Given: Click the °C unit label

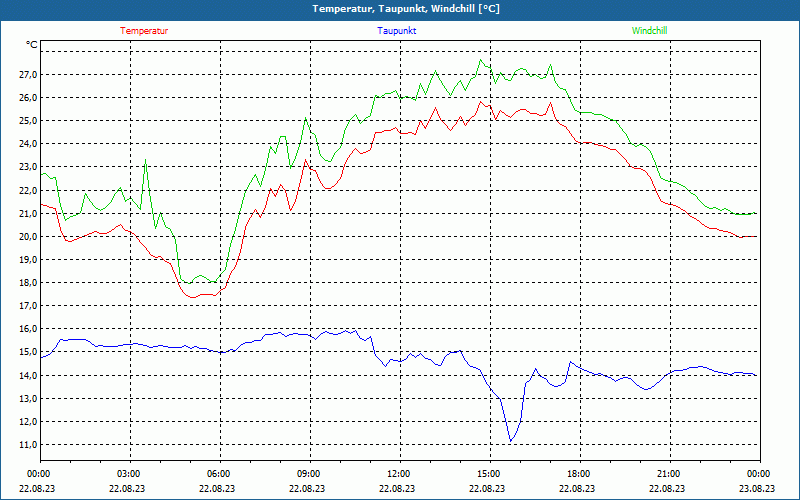Looking at the screenshot, I should pos(32,45).
